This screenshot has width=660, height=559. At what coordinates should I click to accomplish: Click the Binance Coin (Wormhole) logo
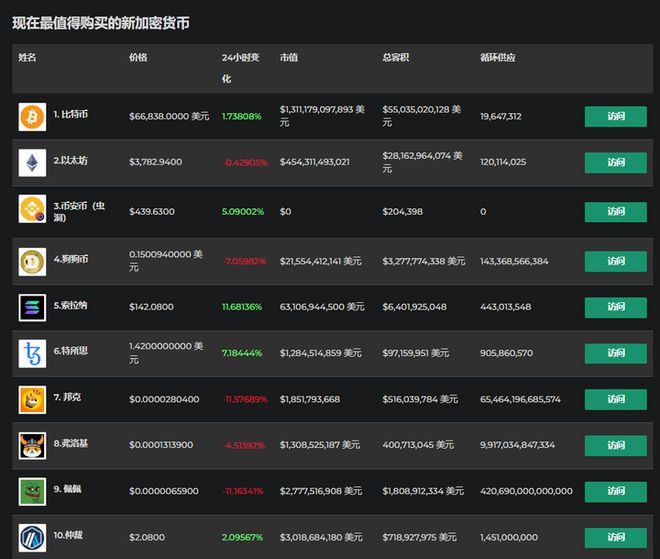coord(32,210)
